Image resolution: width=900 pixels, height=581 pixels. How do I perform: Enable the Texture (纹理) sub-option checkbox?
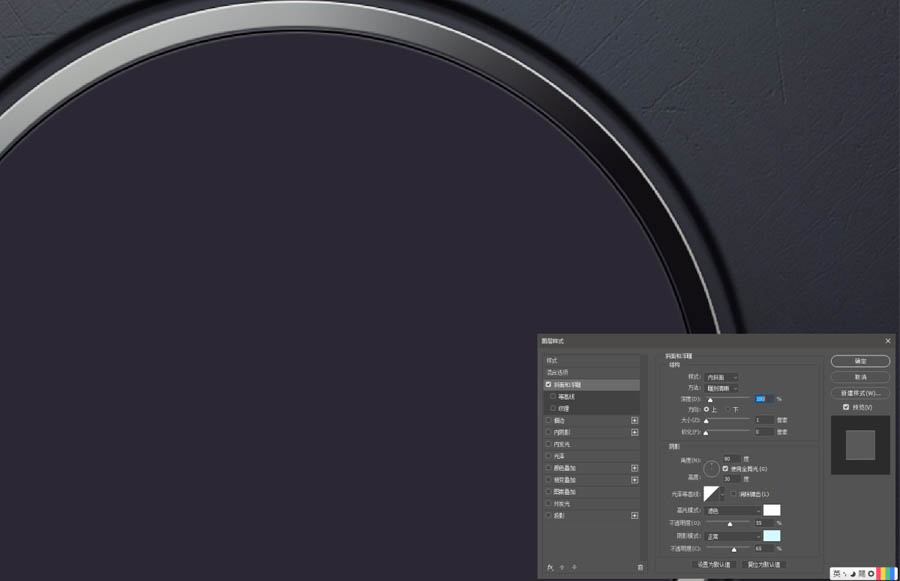point(553,408)
